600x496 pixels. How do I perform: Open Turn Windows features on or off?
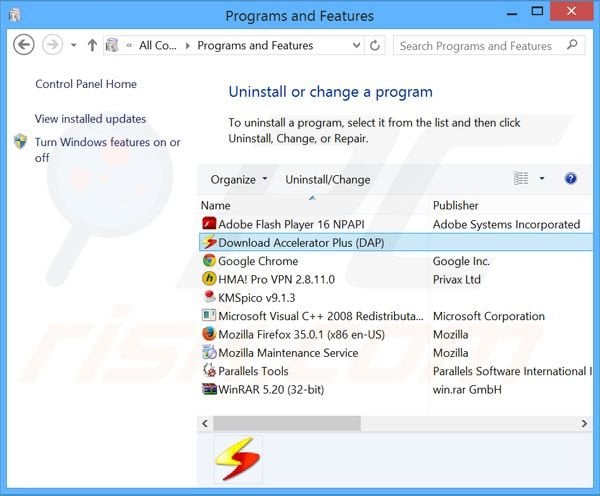point(108,150)
